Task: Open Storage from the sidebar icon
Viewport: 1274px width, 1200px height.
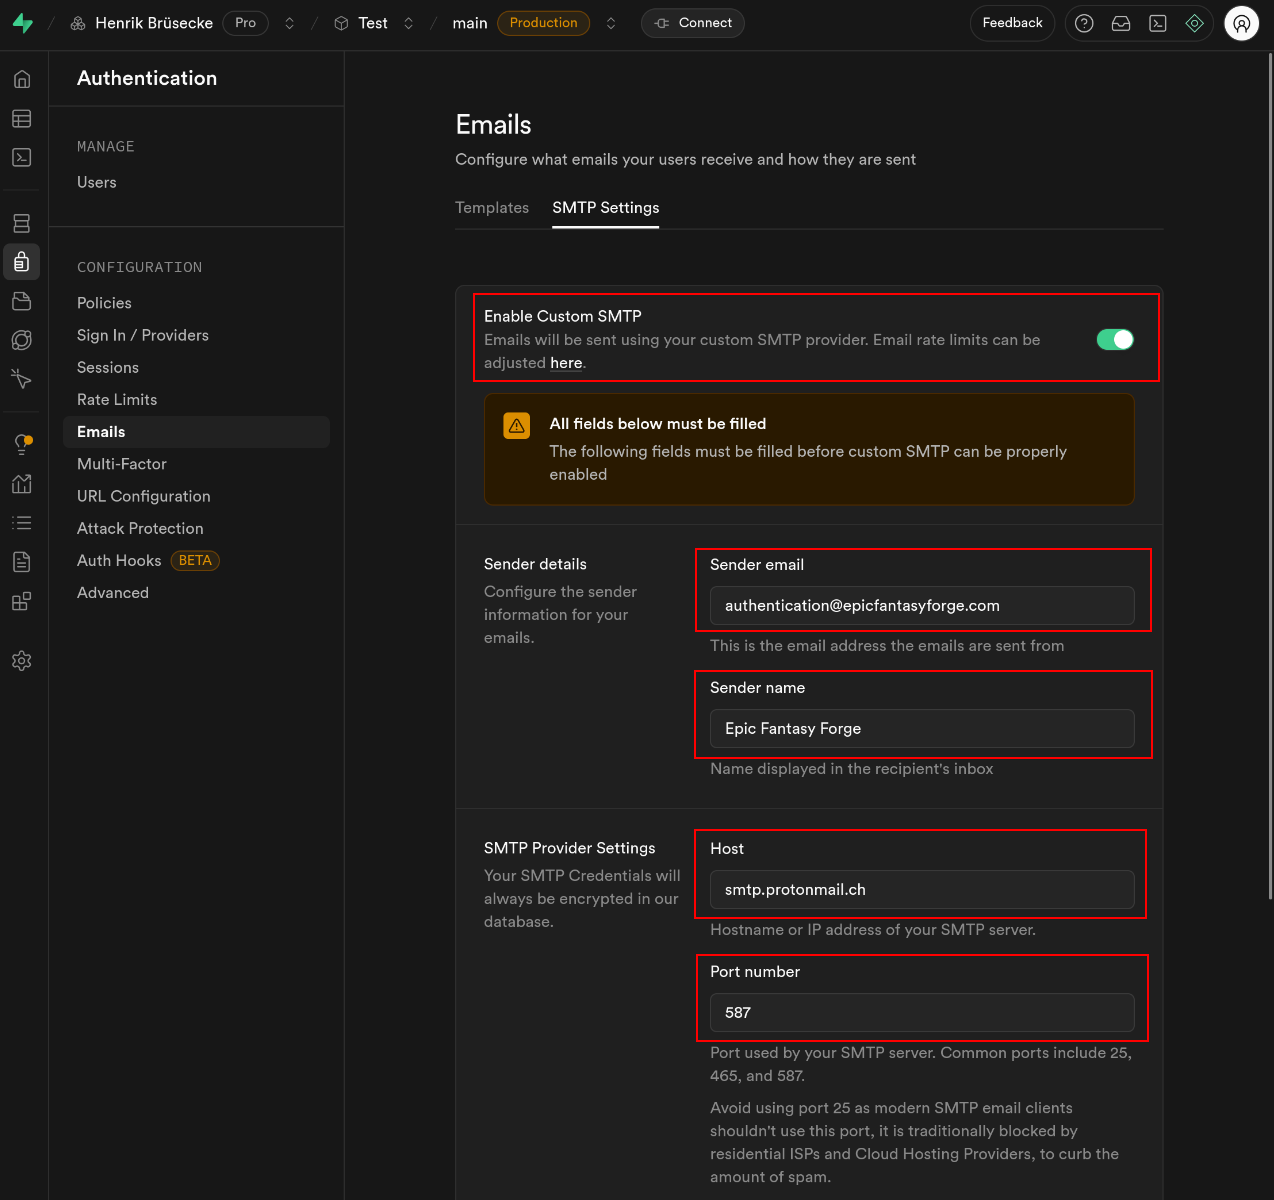Action: point(22,301)
